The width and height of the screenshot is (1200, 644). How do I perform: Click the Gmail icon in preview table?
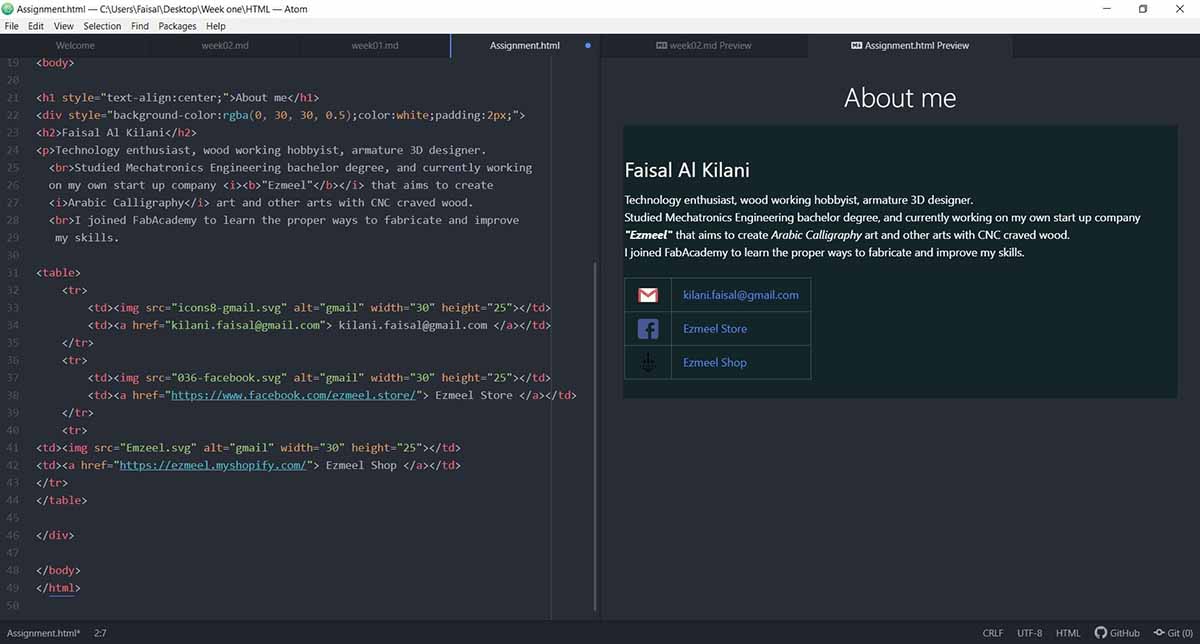point(647,295)
